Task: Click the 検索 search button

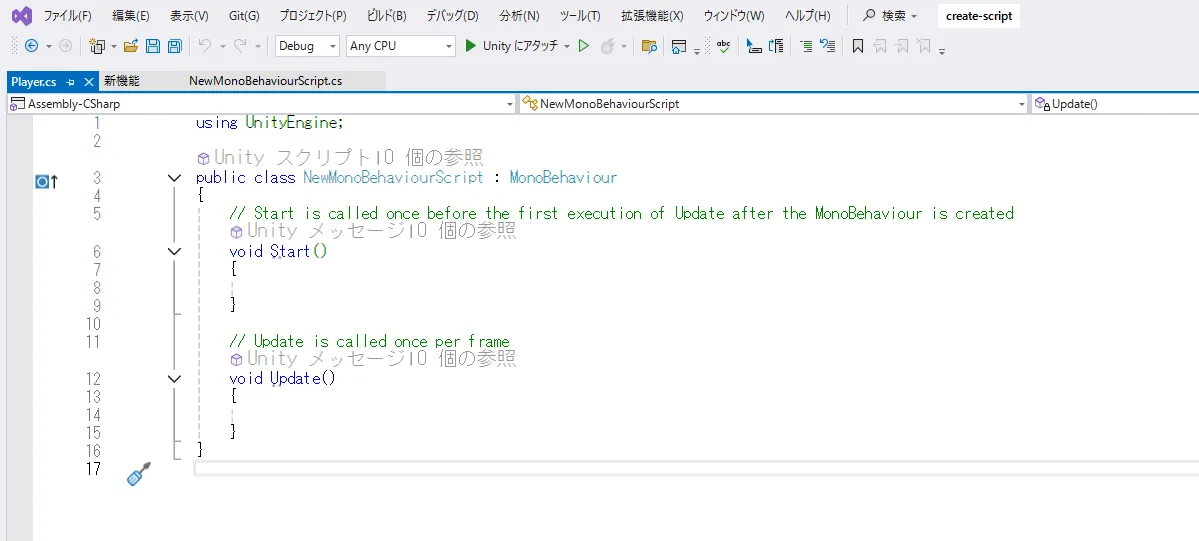Action: (889, 16)
